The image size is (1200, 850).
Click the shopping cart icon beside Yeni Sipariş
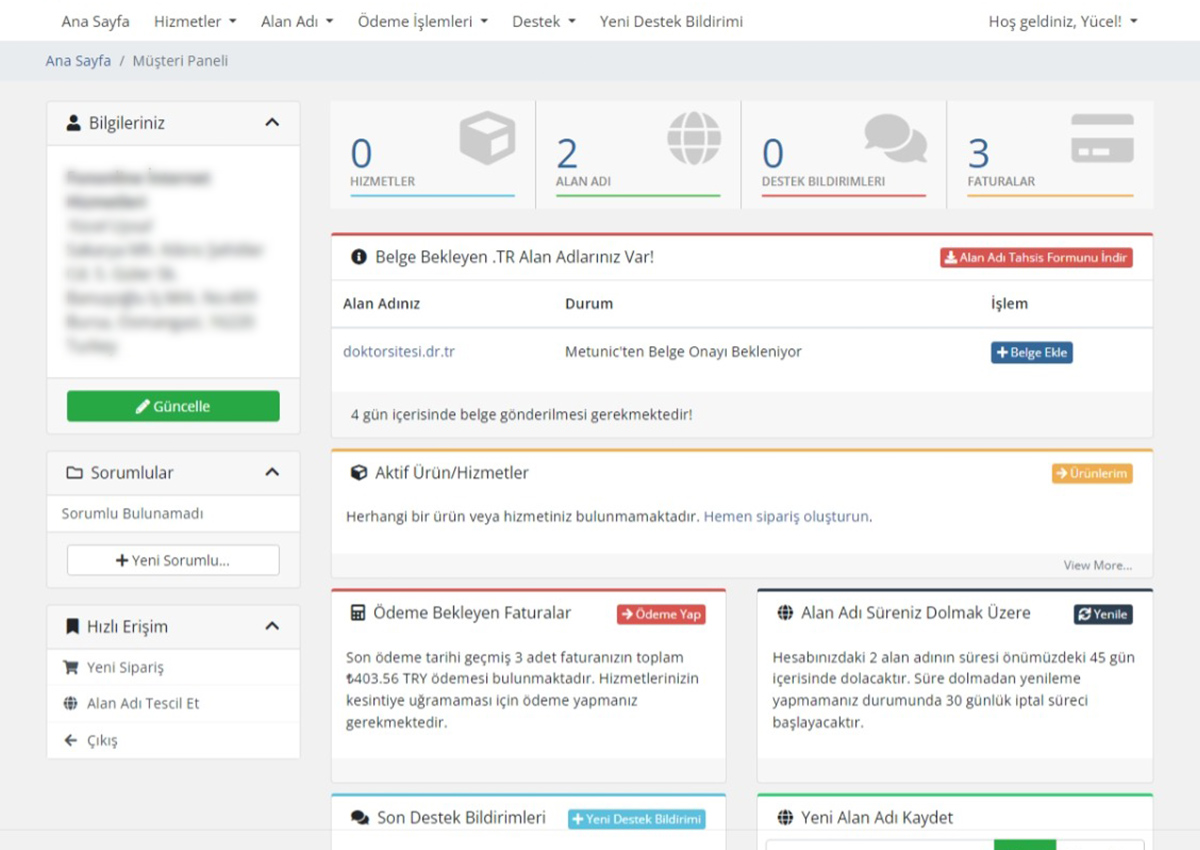tap(70, 667)
